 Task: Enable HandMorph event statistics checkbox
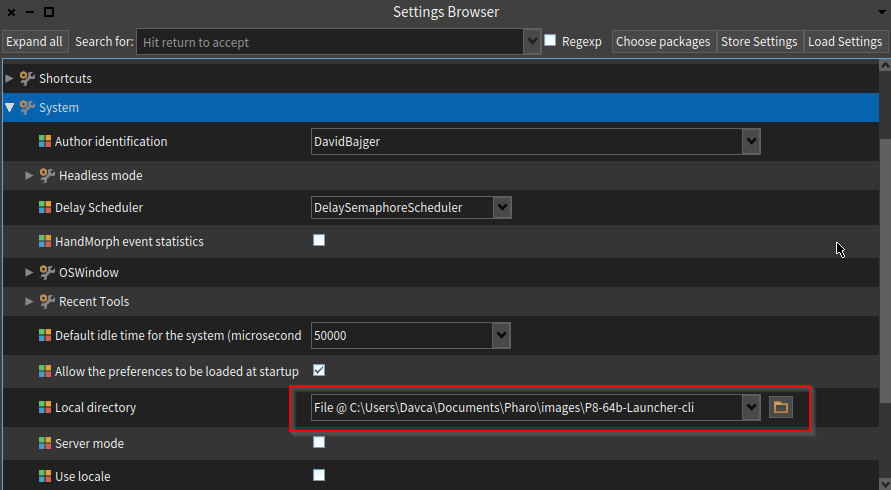pyautogui.click(x=319, y=240)
